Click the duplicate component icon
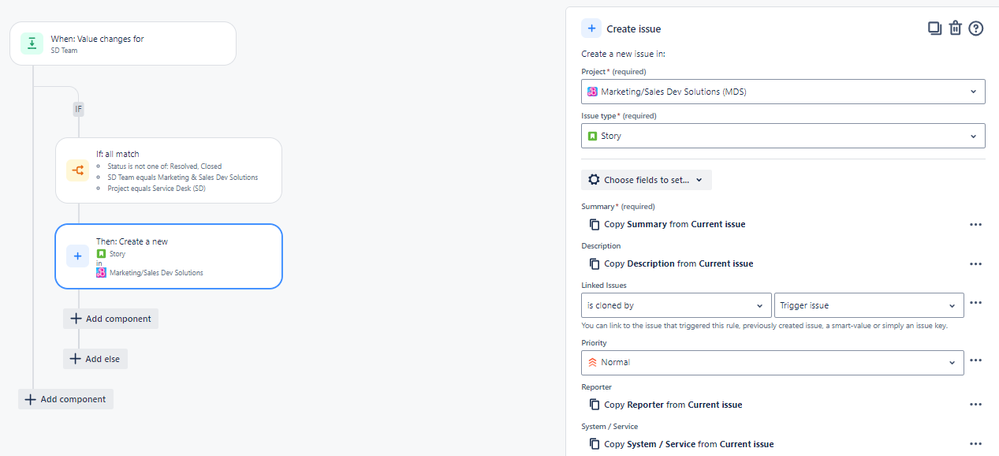 [x=935, y=29]
